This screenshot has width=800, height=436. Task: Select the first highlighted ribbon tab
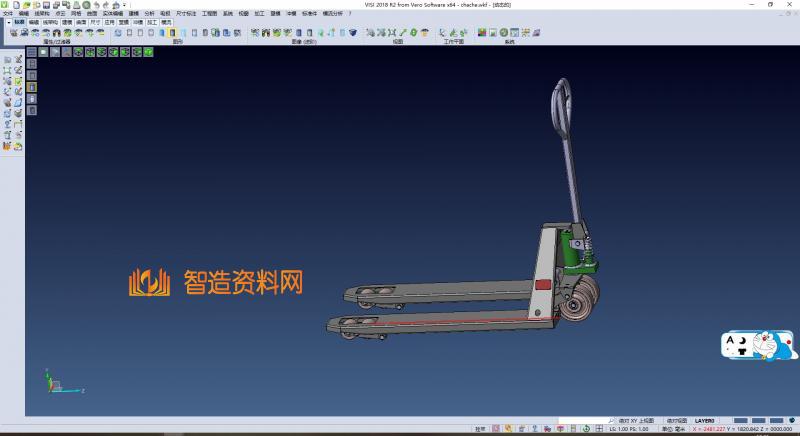[19, 22]
